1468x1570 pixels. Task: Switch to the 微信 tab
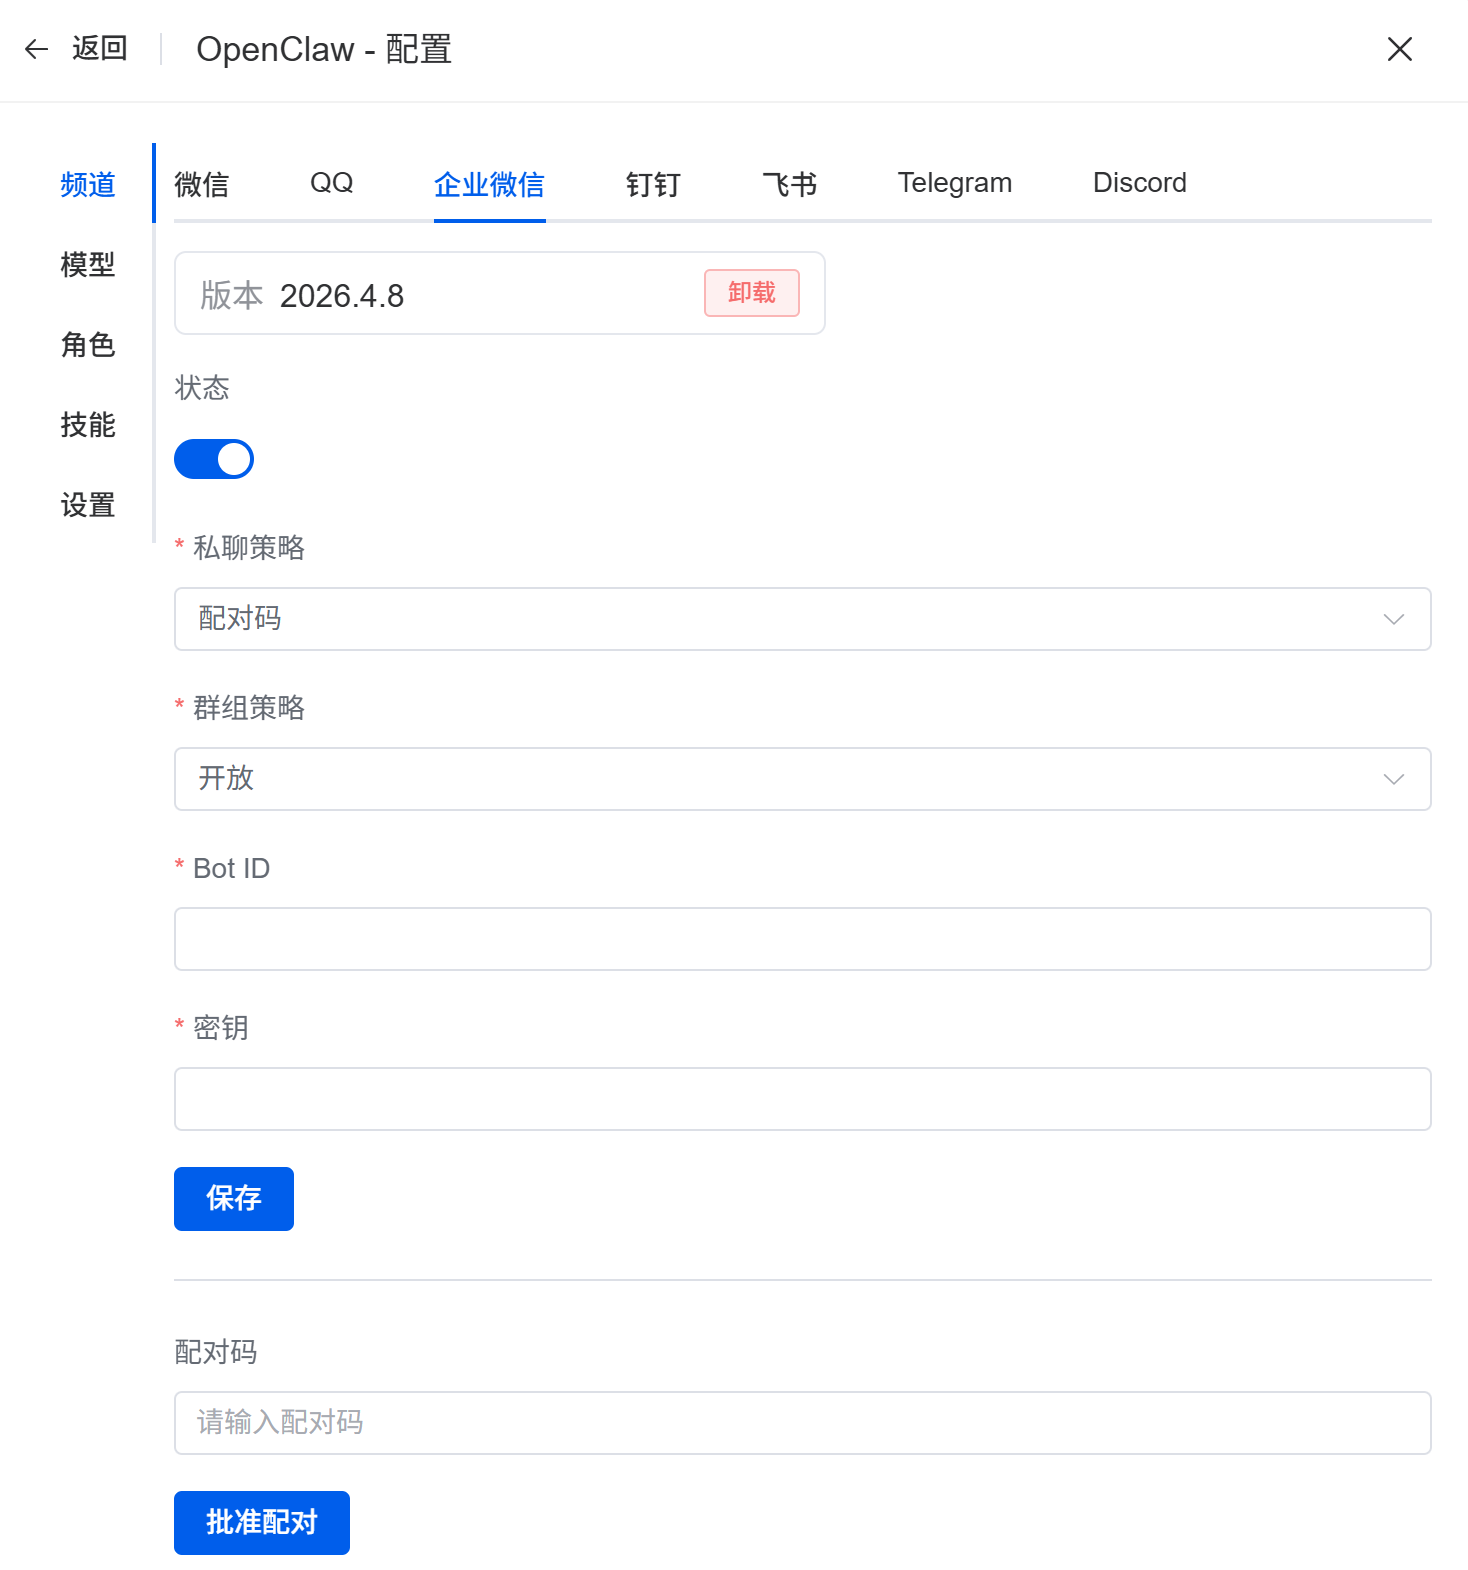[201, 184]
